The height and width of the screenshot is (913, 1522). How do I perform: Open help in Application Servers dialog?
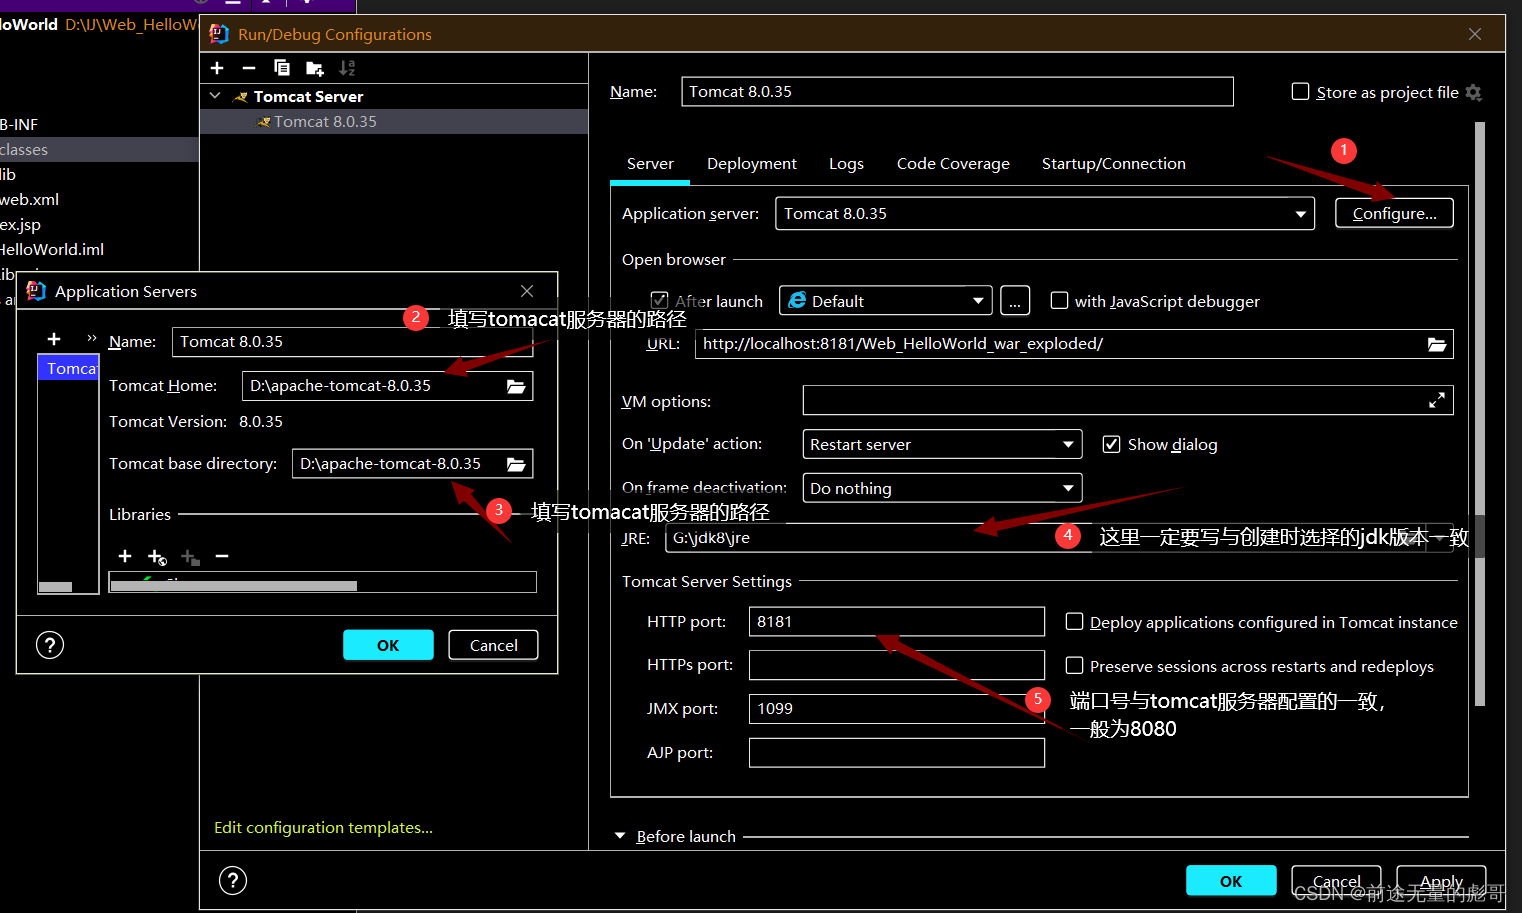(x=50, y=645)
